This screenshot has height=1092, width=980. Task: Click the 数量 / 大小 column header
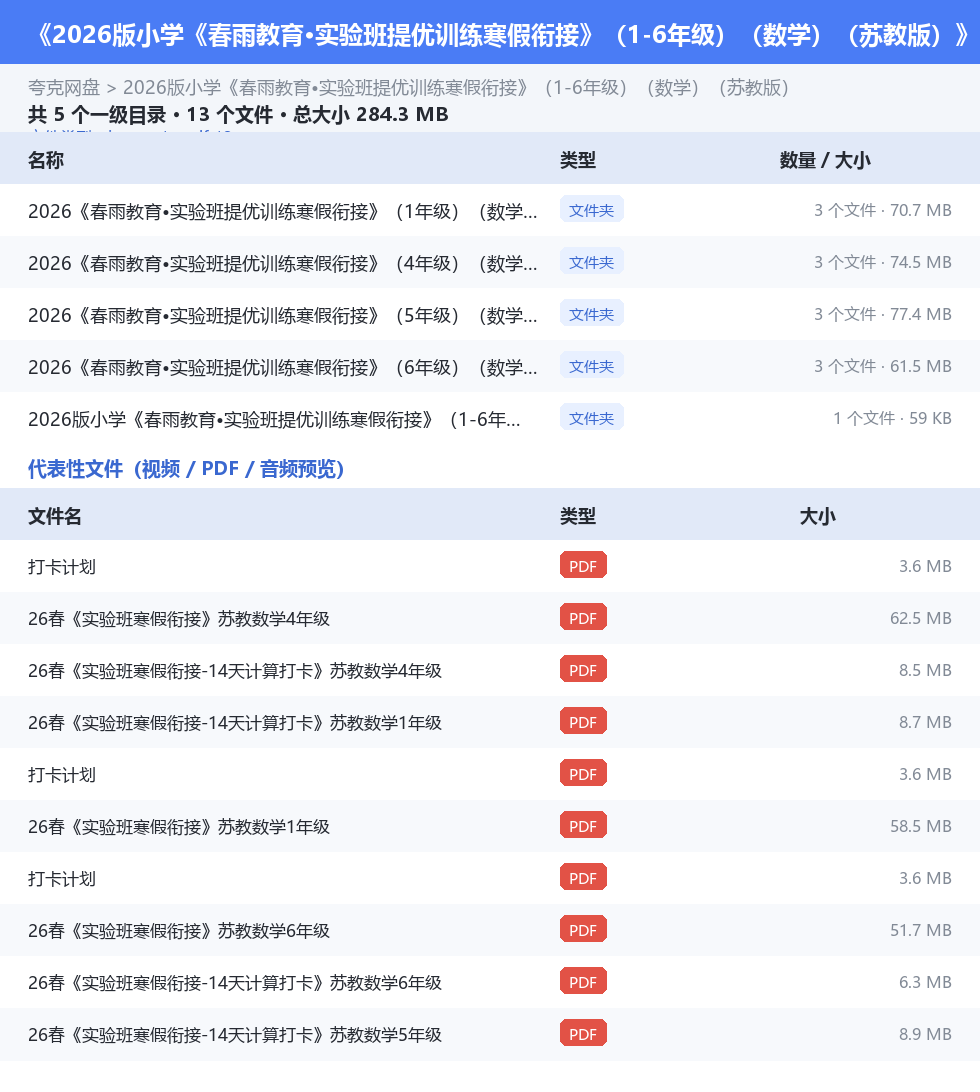click(x=825, y=160)
